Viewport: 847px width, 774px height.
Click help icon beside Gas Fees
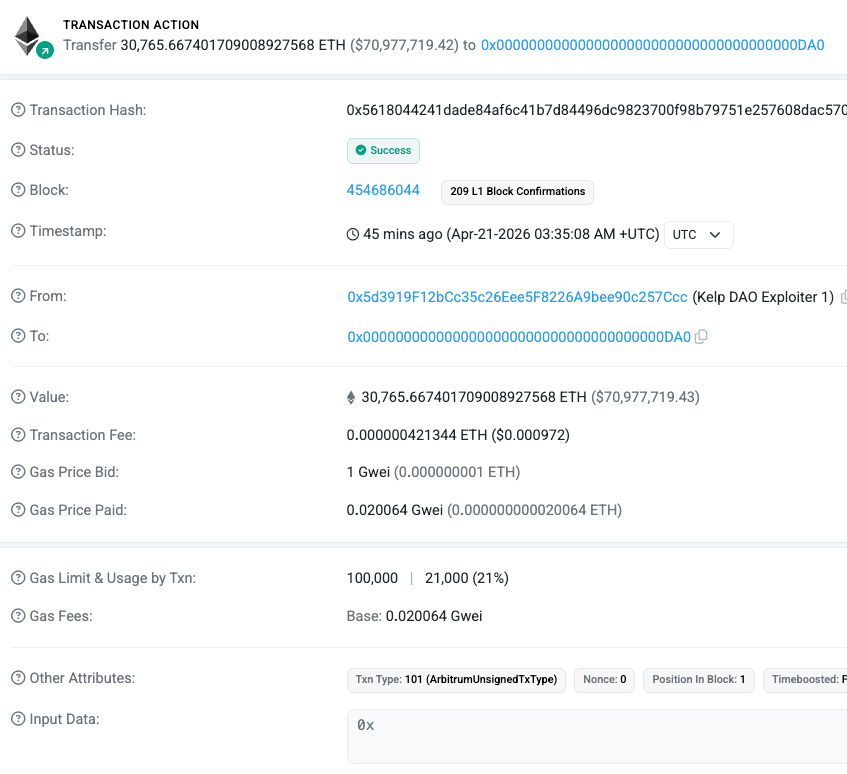click(x=18, y=615)
